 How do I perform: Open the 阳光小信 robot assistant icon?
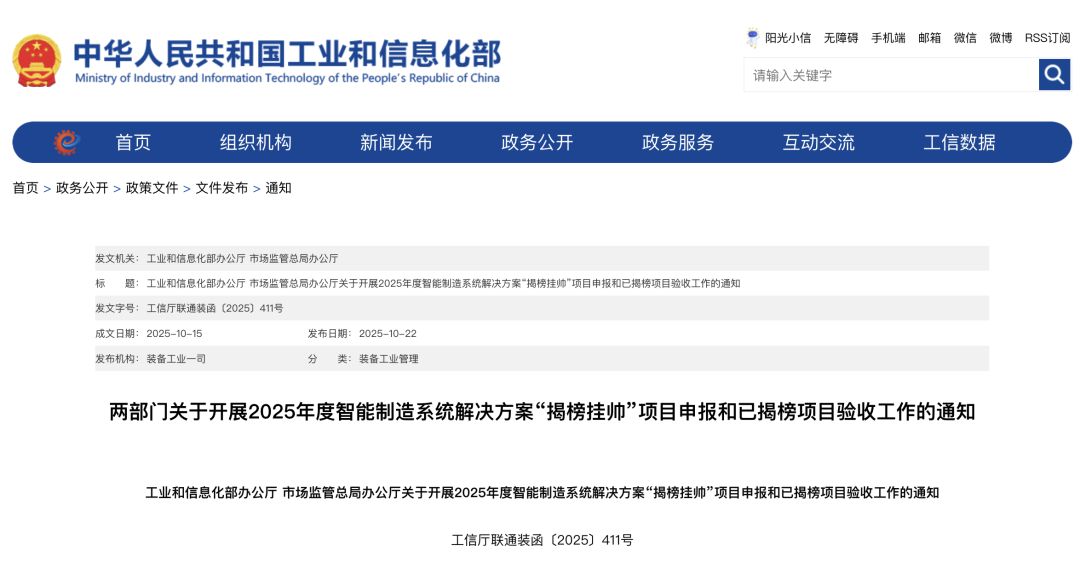752,38
